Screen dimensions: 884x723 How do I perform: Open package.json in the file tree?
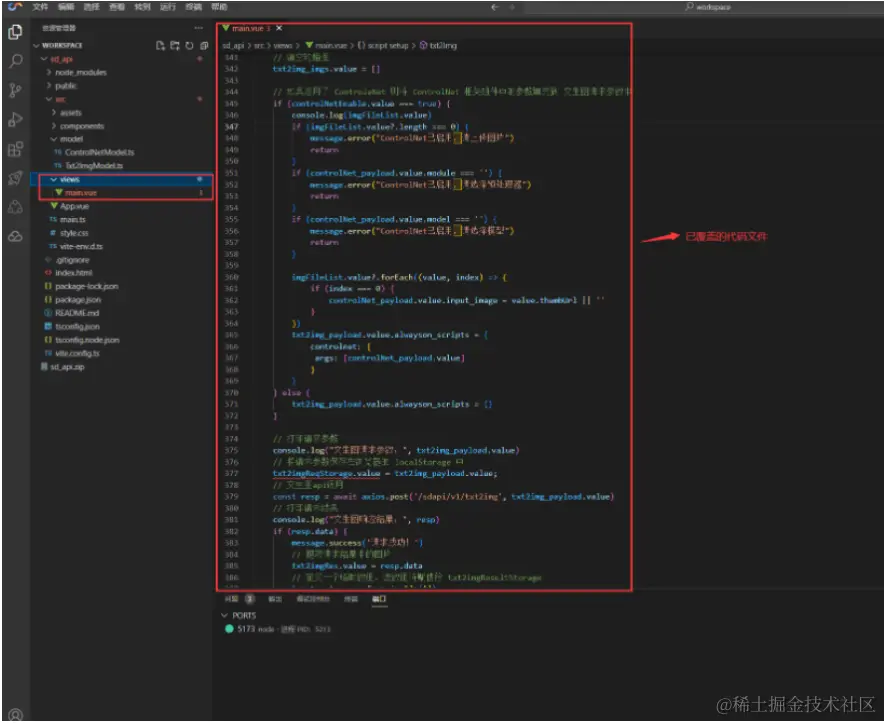78,300
